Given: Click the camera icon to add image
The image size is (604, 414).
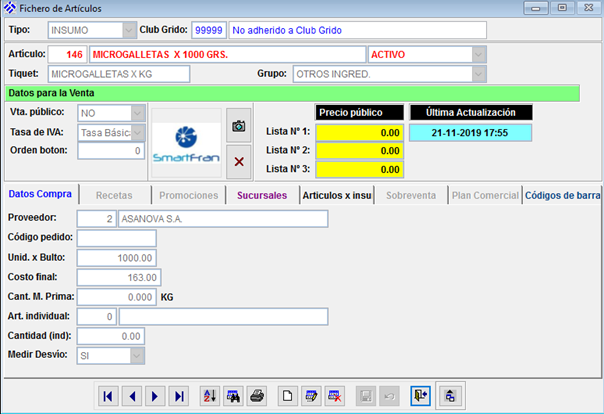Looking at the screenshot, I should click(238, 126).
